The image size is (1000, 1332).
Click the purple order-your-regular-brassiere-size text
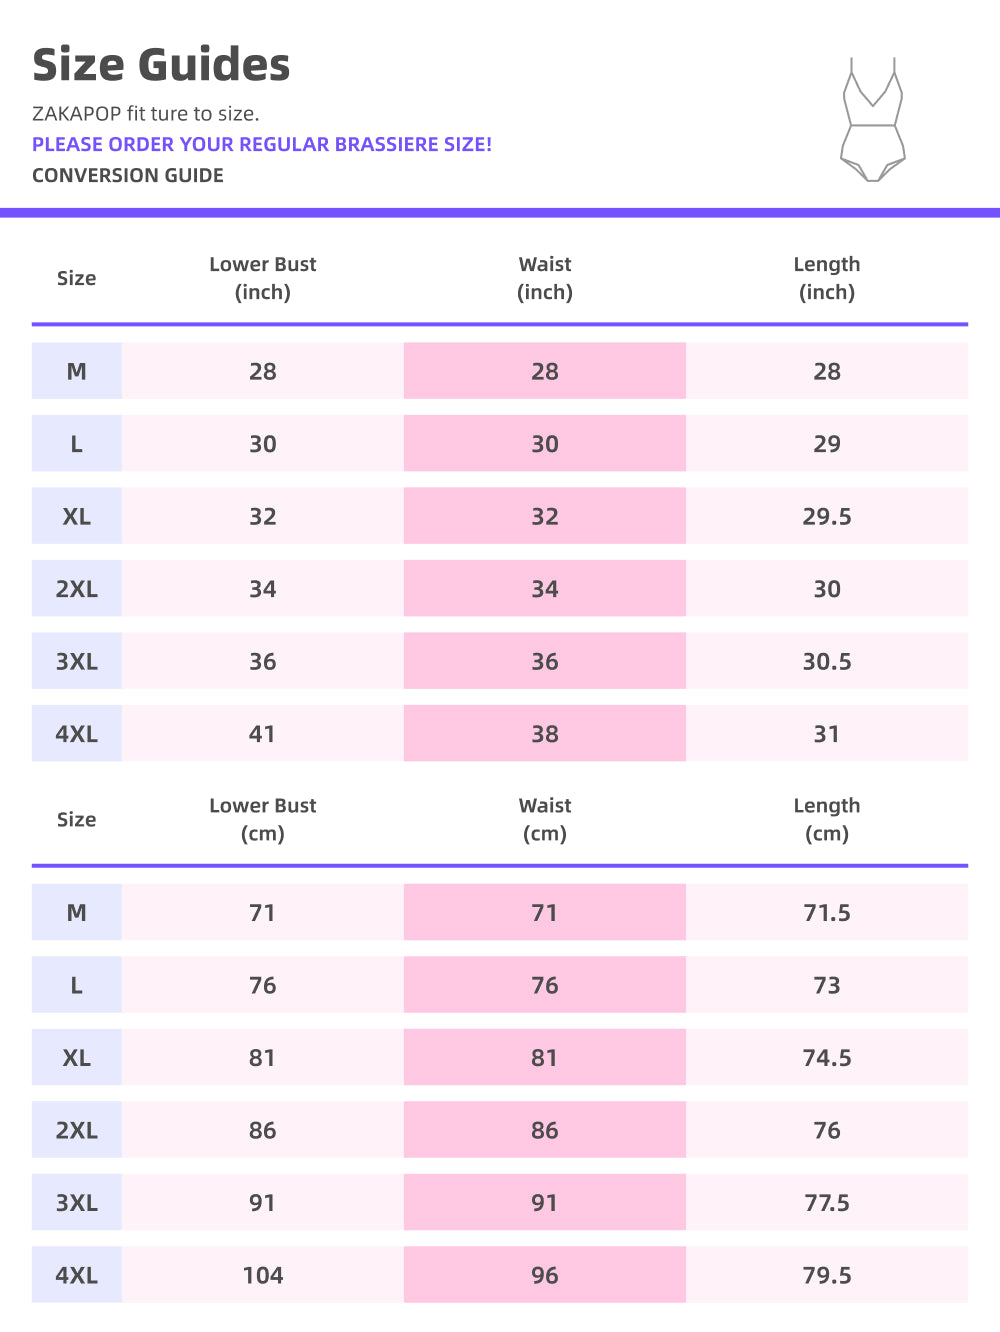click(x=262, y=144)
